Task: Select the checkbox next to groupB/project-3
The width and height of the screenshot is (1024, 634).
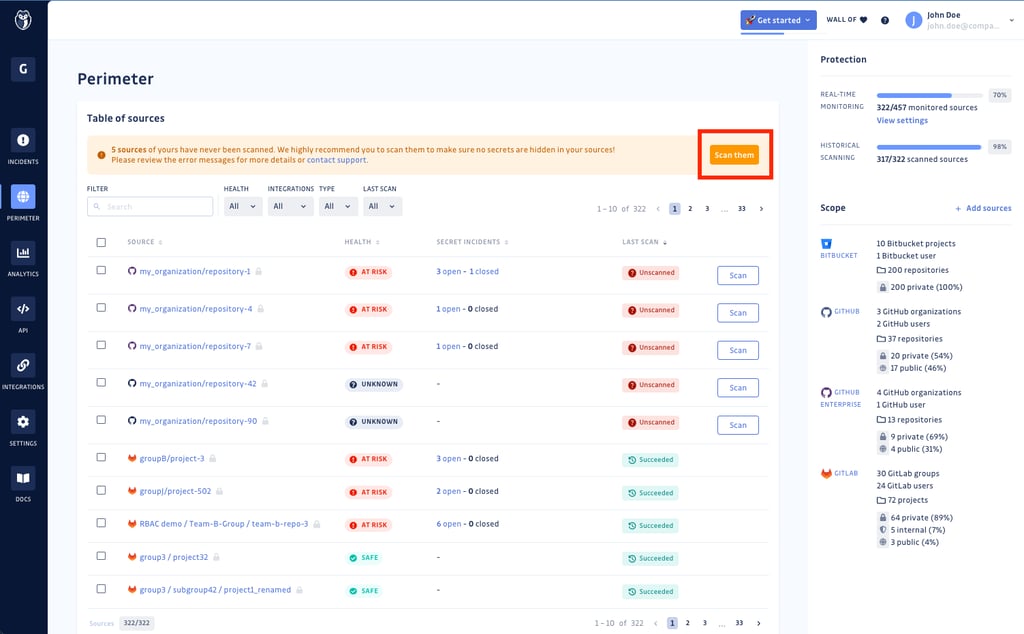Action: pos(100,458)
